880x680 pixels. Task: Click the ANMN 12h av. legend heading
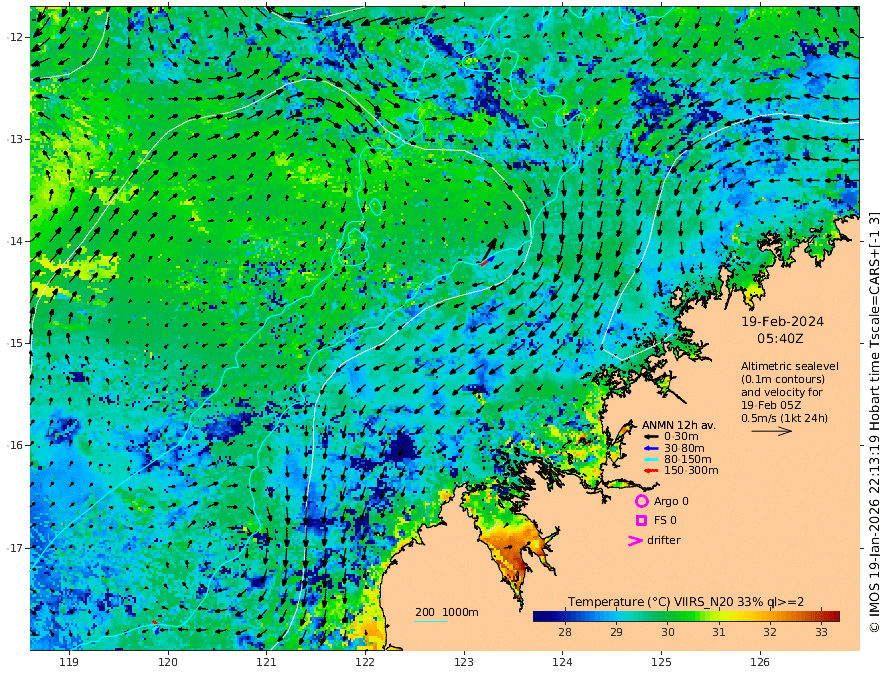point(679,425)
